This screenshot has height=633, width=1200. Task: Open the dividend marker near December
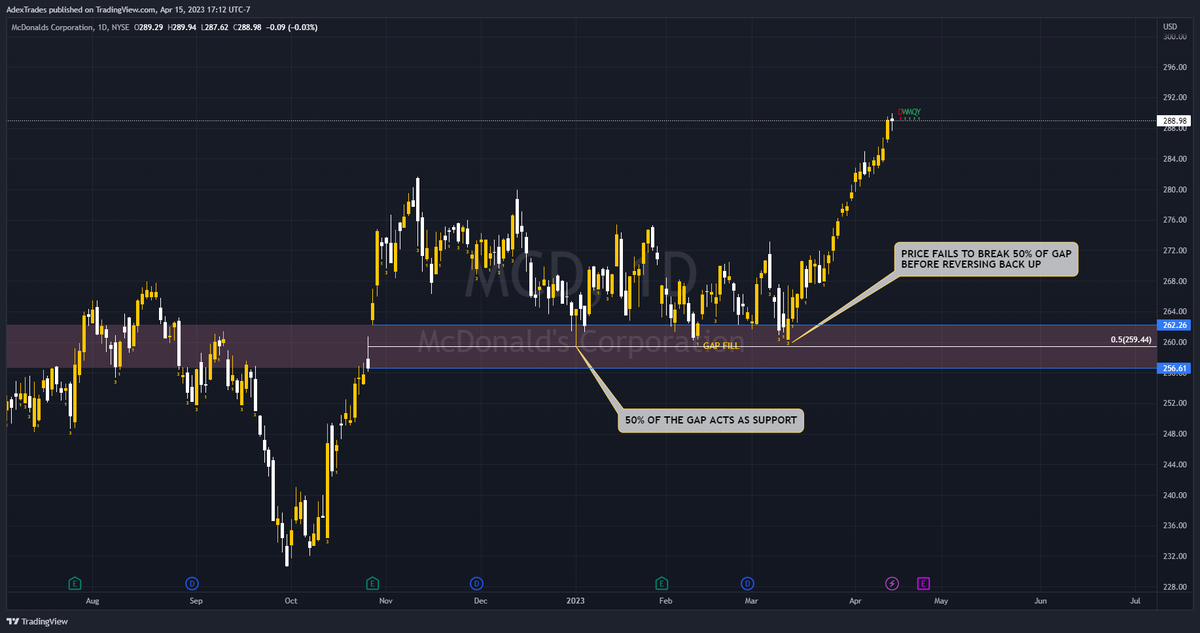(476, 583)
